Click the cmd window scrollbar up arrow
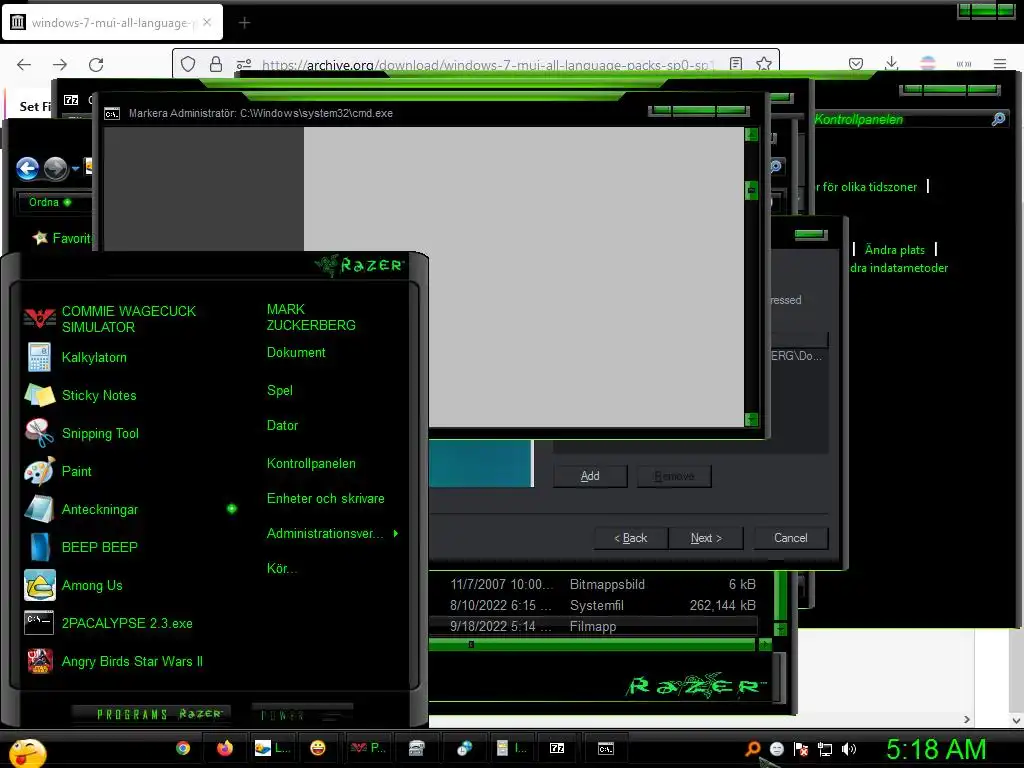 tap(752, 135)
